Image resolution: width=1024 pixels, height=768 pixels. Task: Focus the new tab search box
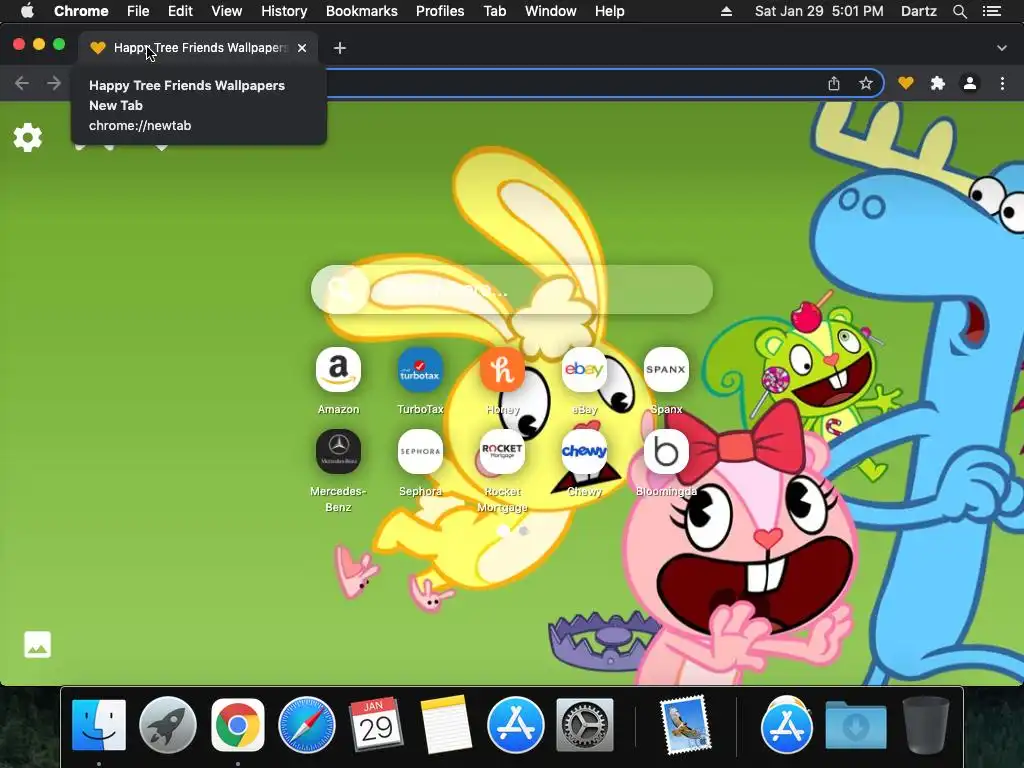point(512,289)
